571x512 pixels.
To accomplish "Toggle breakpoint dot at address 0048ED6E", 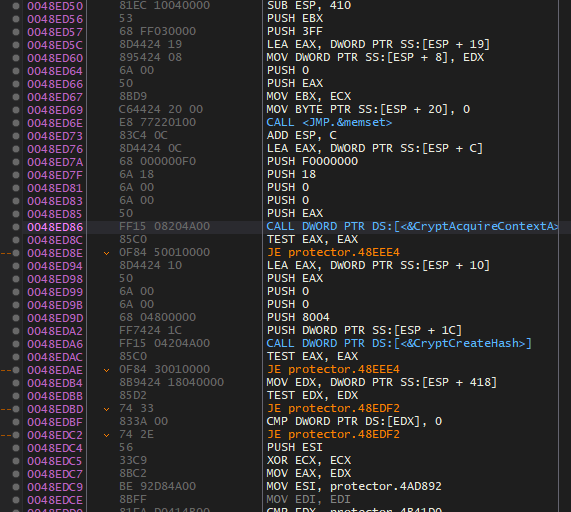I will pyautogui.click(x=16, y=123).
